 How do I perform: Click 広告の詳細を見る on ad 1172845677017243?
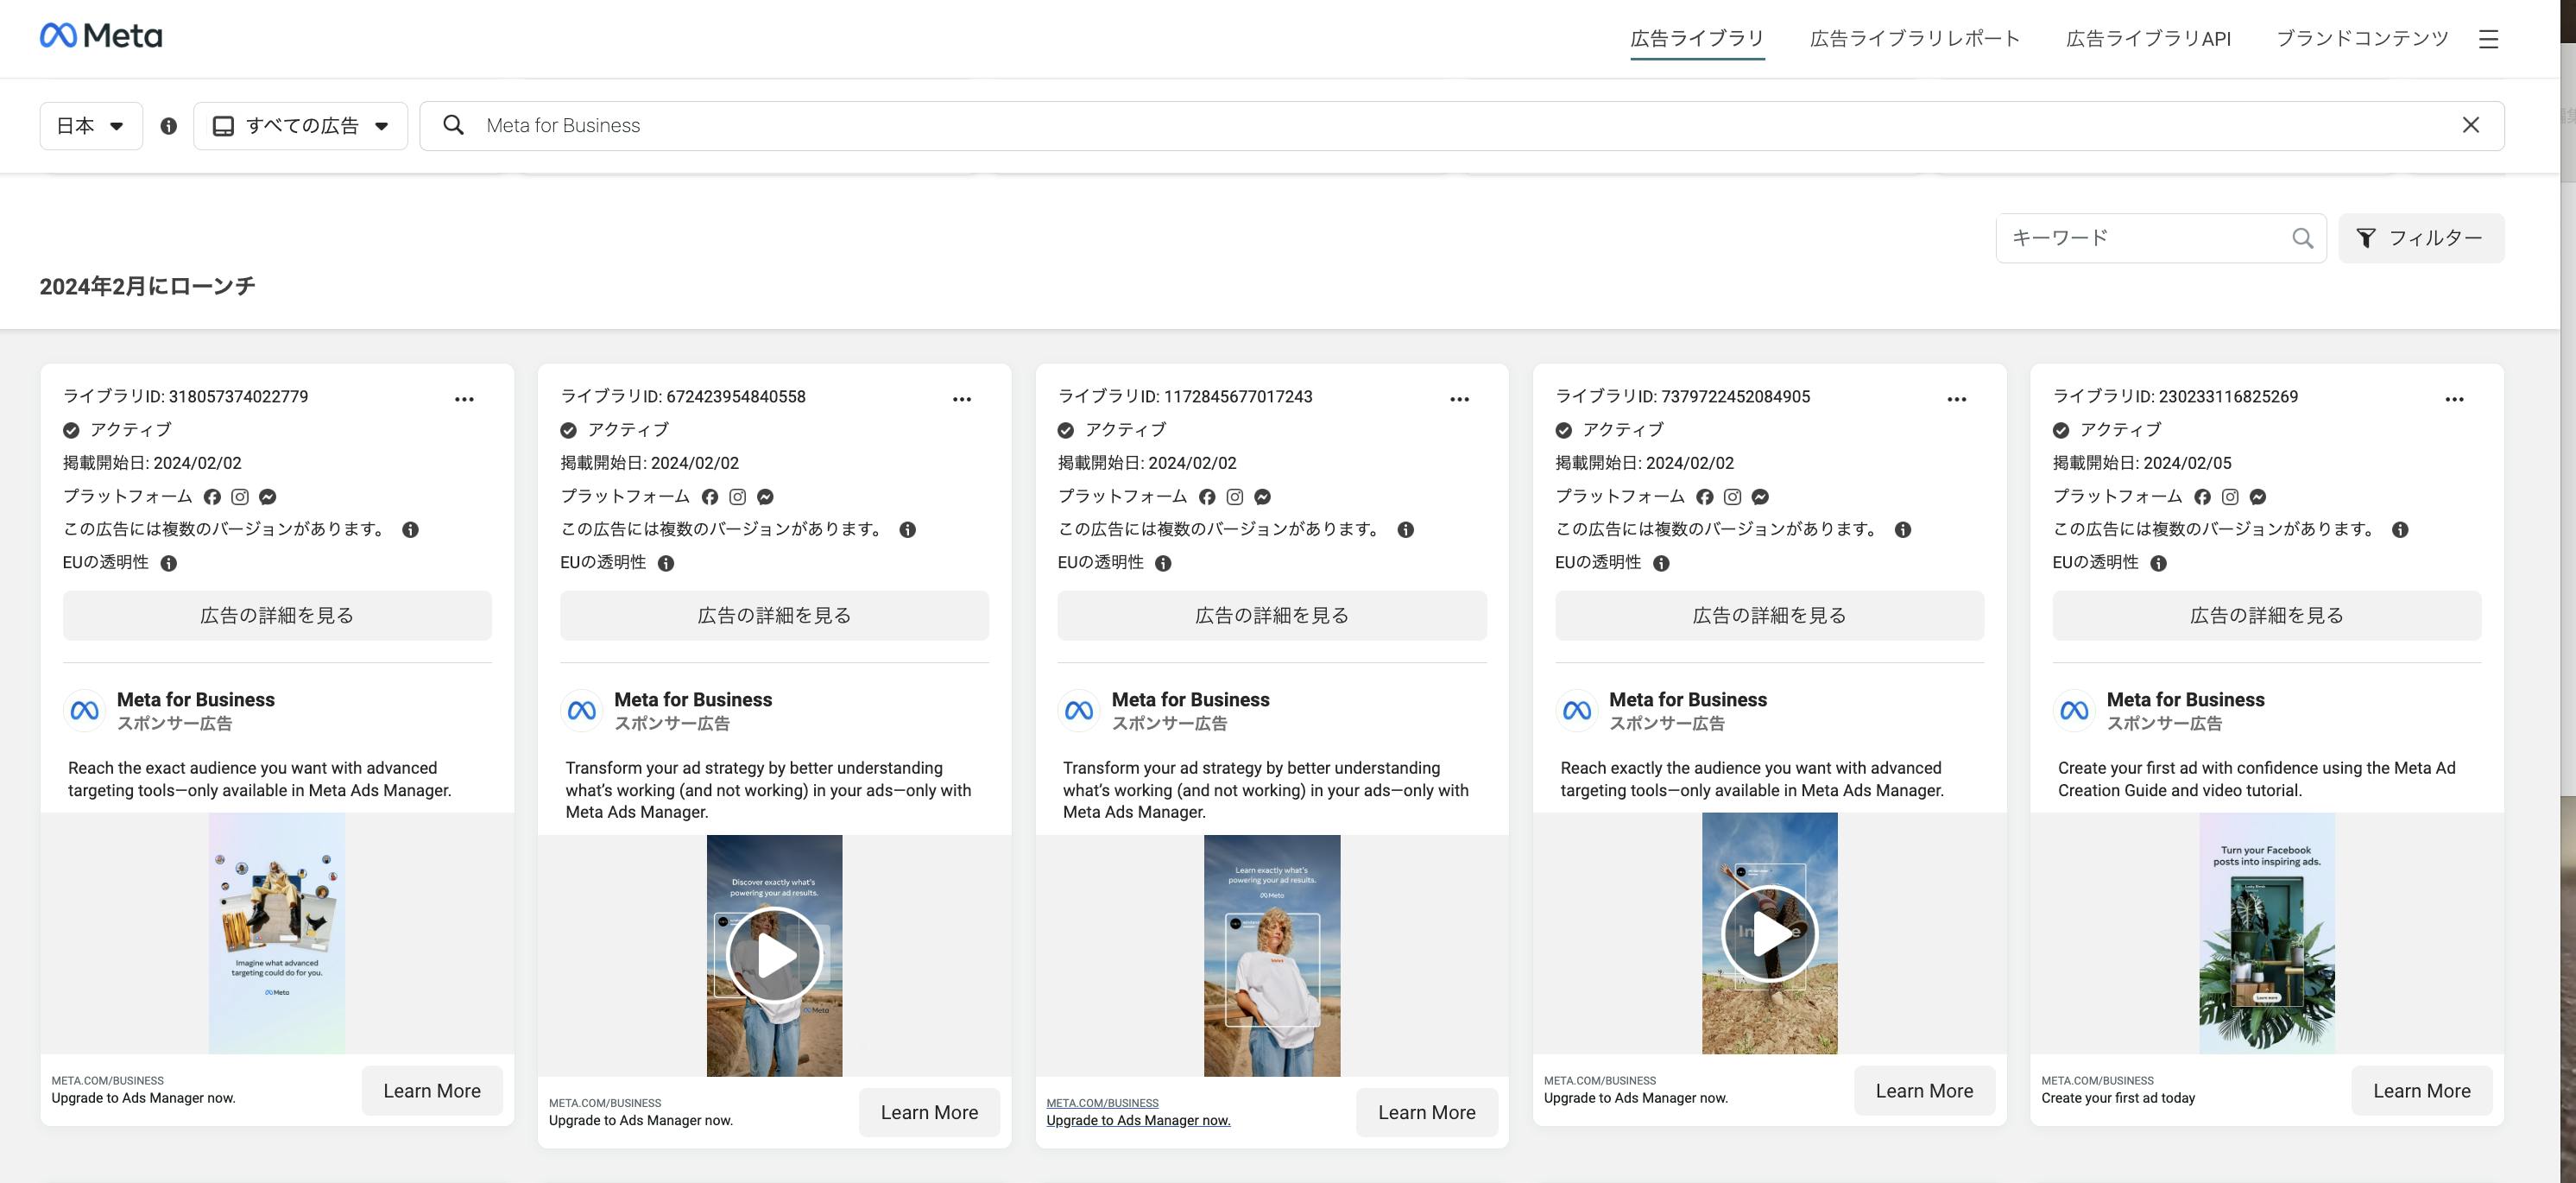coord(1271,615)
